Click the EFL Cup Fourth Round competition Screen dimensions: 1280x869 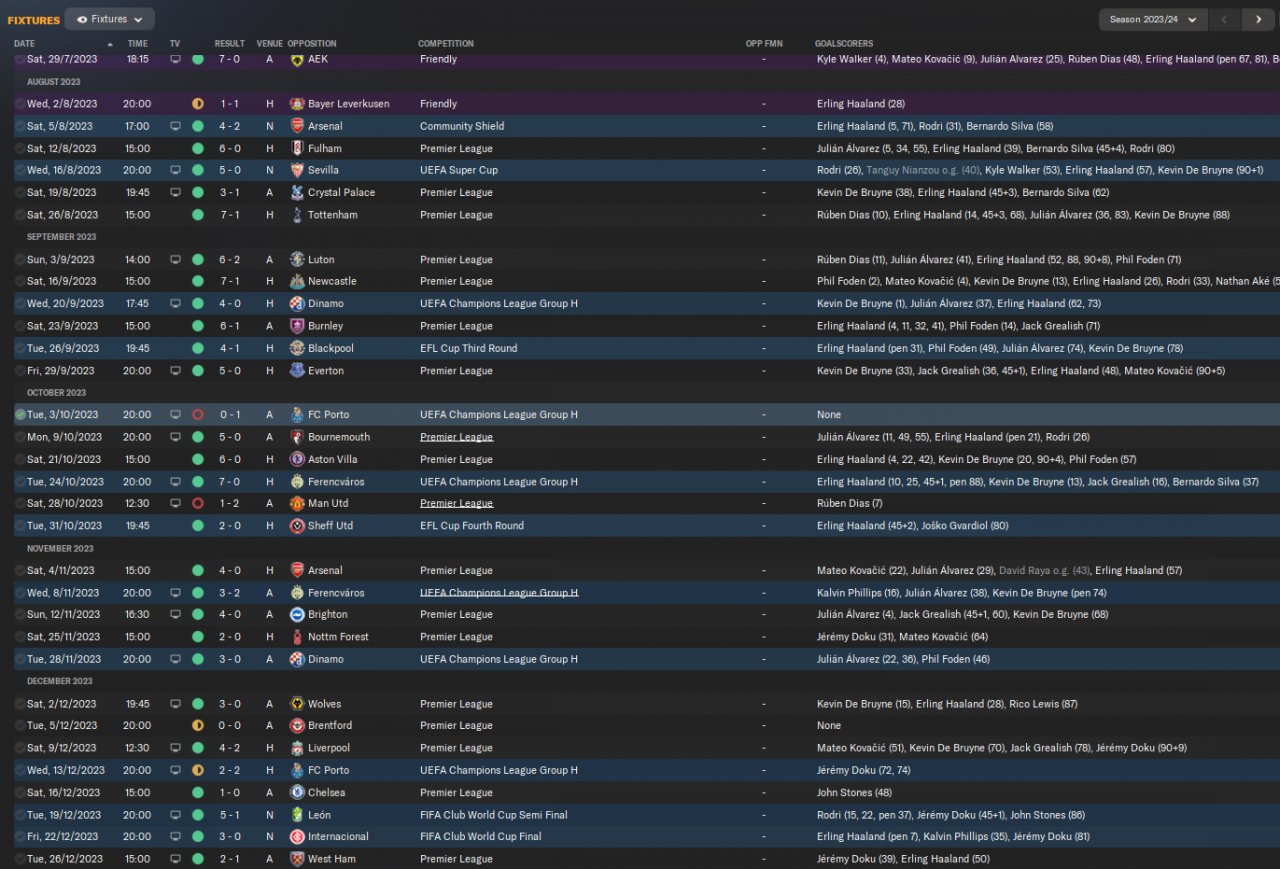[471, 525]
